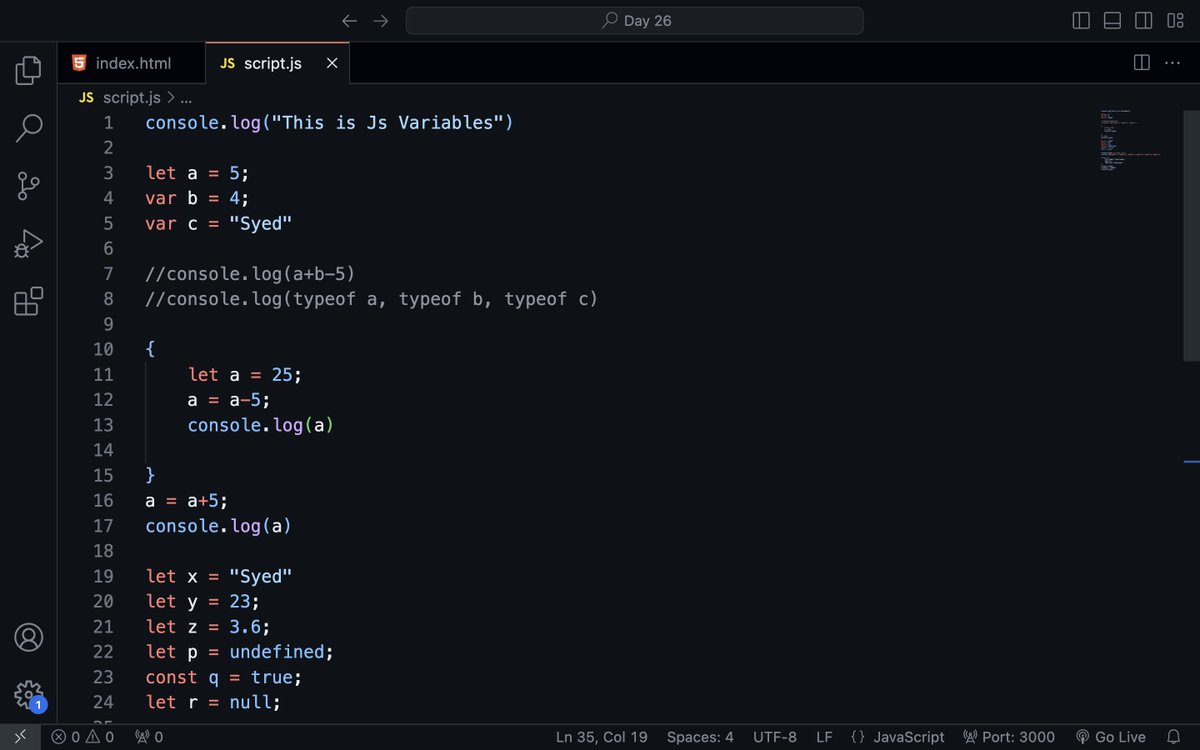Click the closing brace on line 15
This screenshot has height=750, width=1200.
point(150,475)
